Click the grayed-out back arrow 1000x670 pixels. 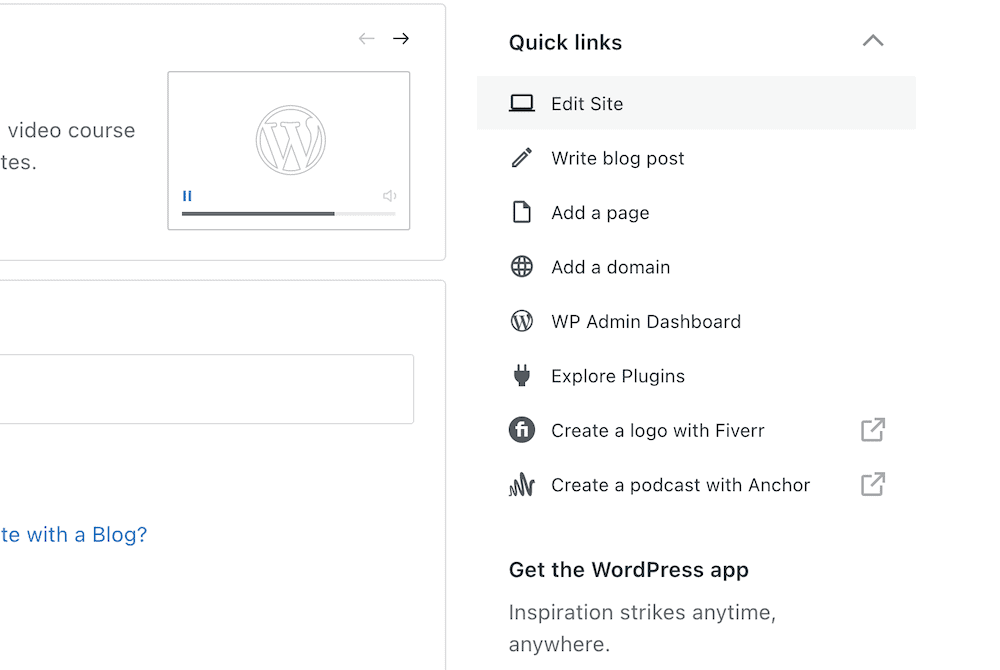(x=366, y=38)
